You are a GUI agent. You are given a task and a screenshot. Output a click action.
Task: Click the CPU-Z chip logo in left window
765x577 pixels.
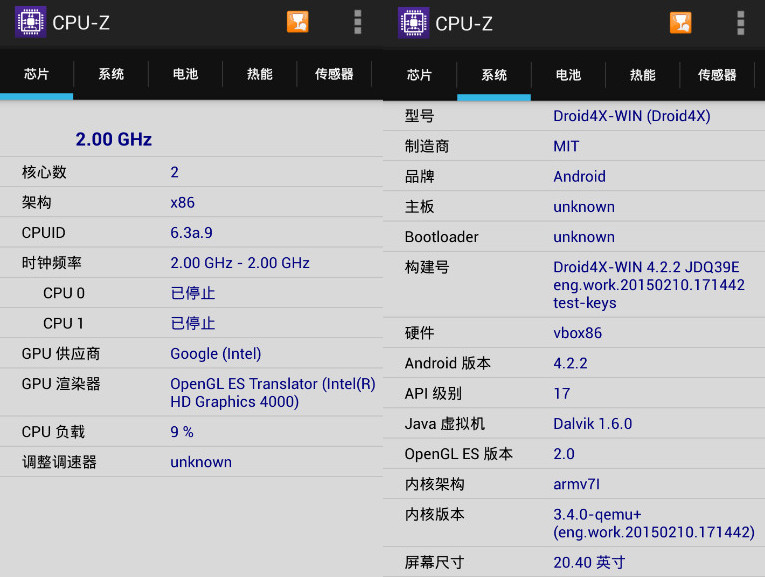[x=31, y=22]
